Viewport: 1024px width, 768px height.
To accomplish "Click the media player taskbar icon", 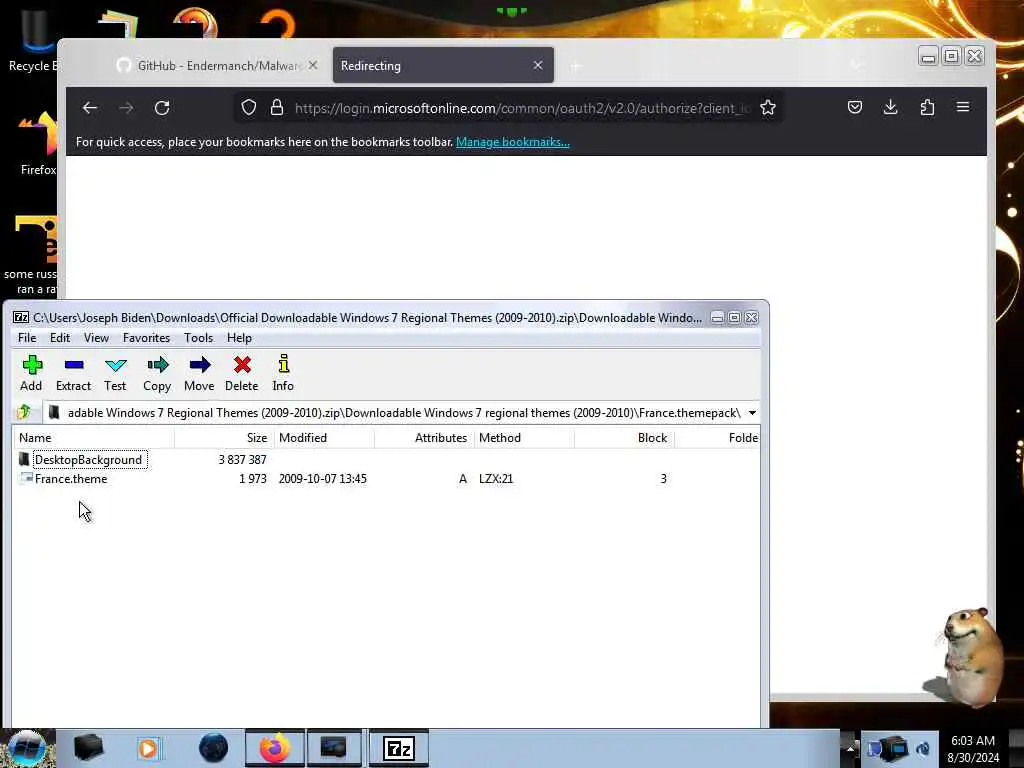I will (148, 748).
